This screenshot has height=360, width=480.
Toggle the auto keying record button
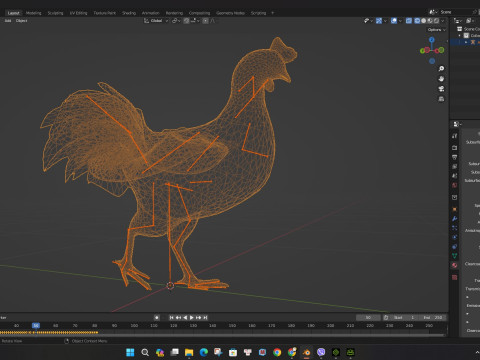[x=157, y=318]
